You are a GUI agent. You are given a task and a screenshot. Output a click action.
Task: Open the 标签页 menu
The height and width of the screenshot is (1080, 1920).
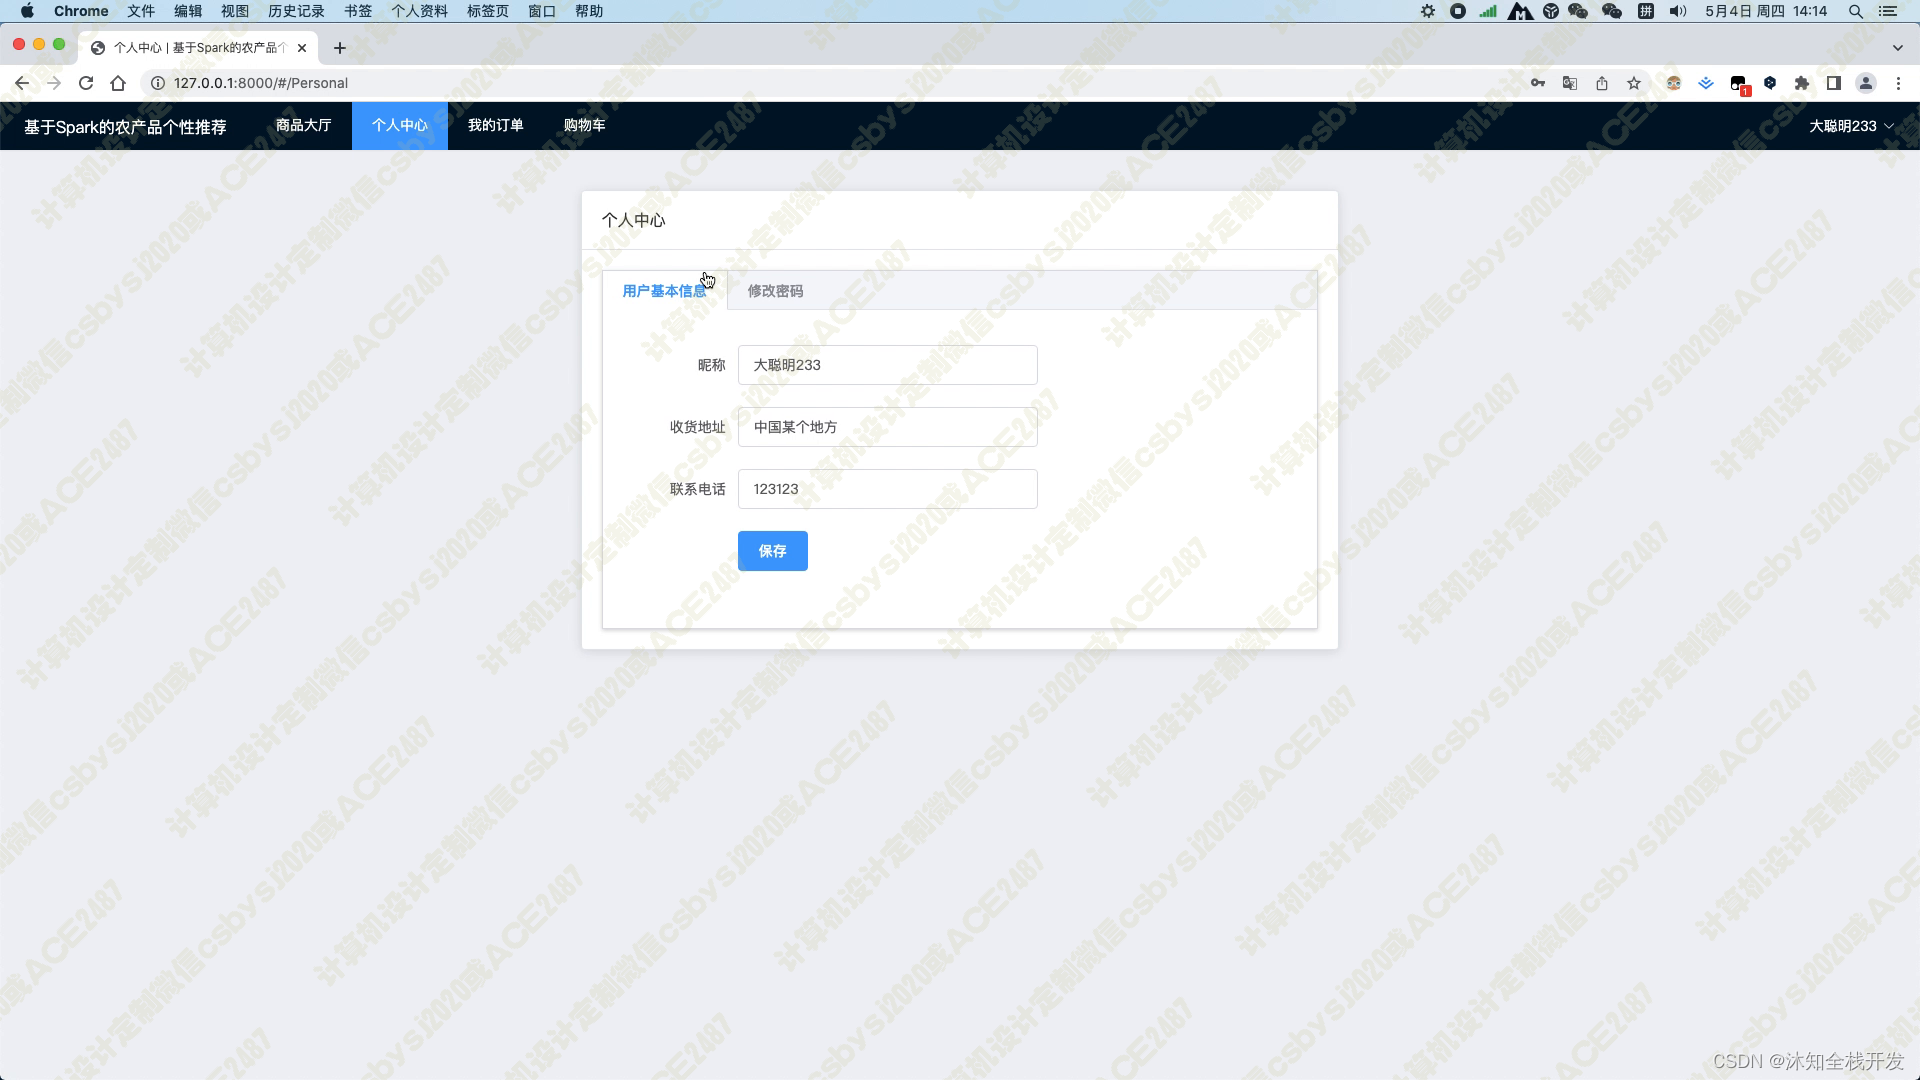(x=488, y=11)
